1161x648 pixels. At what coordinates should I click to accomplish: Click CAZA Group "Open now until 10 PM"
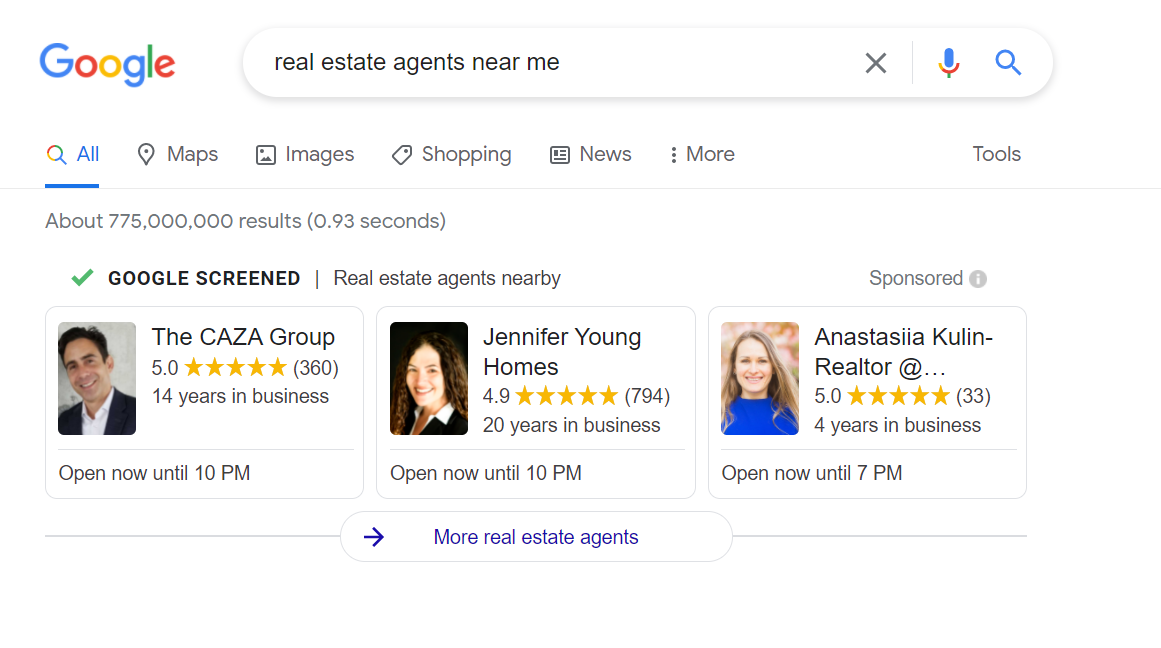(154, 473)
